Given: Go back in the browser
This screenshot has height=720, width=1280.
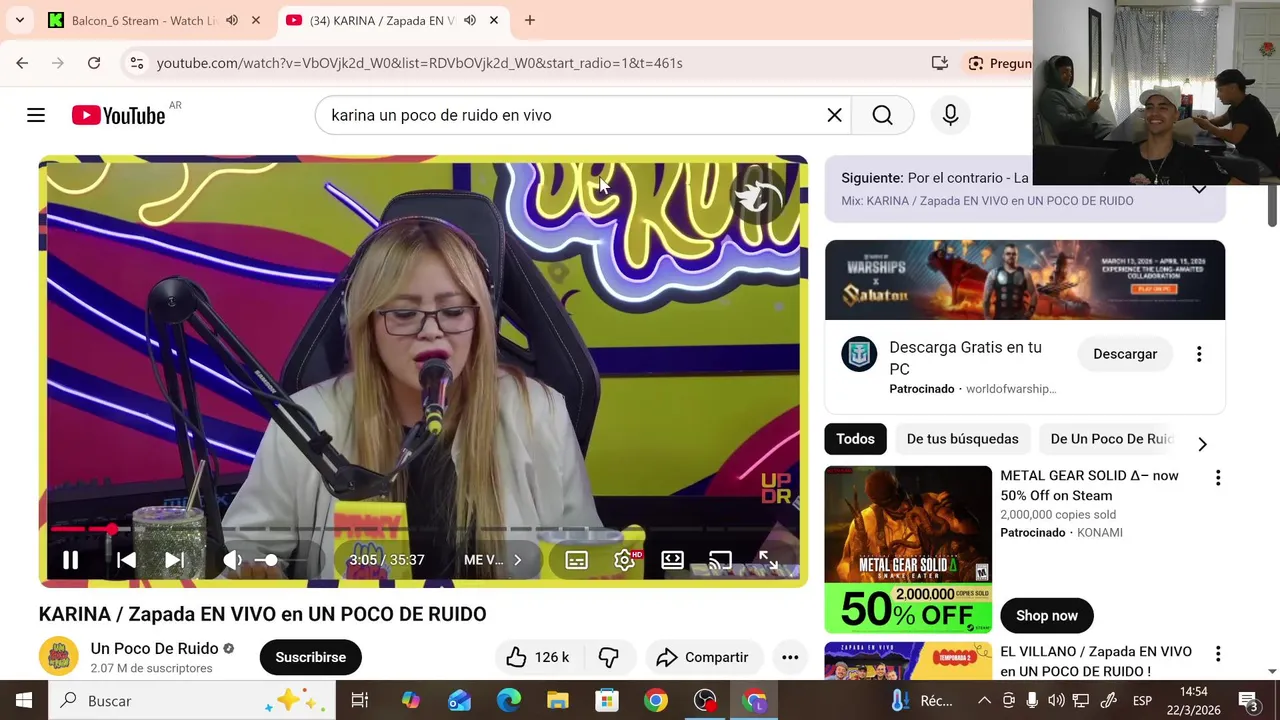Looking at the screenshot, I should pos(22,63).
